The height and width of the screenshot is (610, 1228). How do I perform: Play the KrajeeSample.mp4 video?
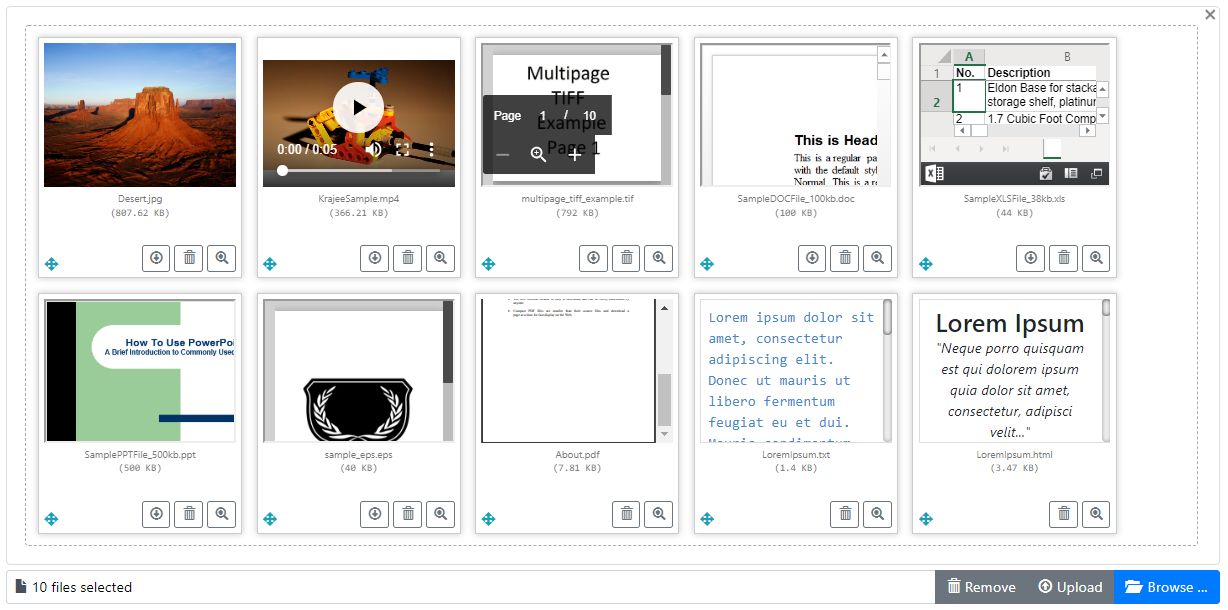[358, 107]
